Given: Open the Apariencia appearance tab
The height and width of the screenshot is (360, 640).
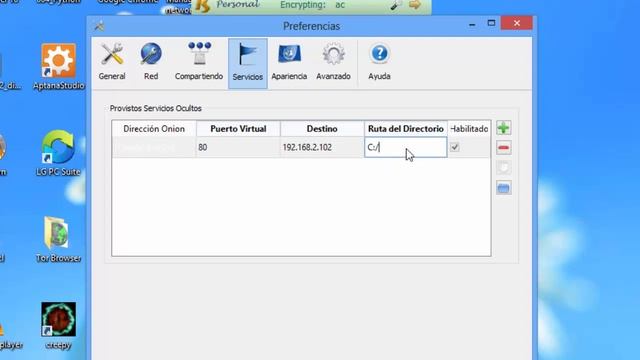Looking at the screenshot, I should 289,62.
